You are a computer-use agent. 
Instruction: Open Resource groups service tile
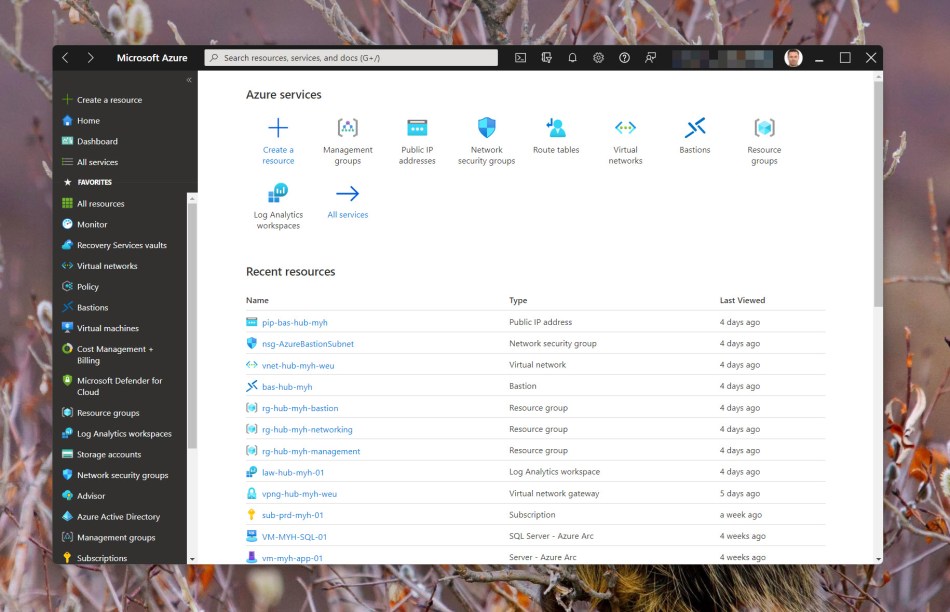pyautogui.click(x=764, y=141)
